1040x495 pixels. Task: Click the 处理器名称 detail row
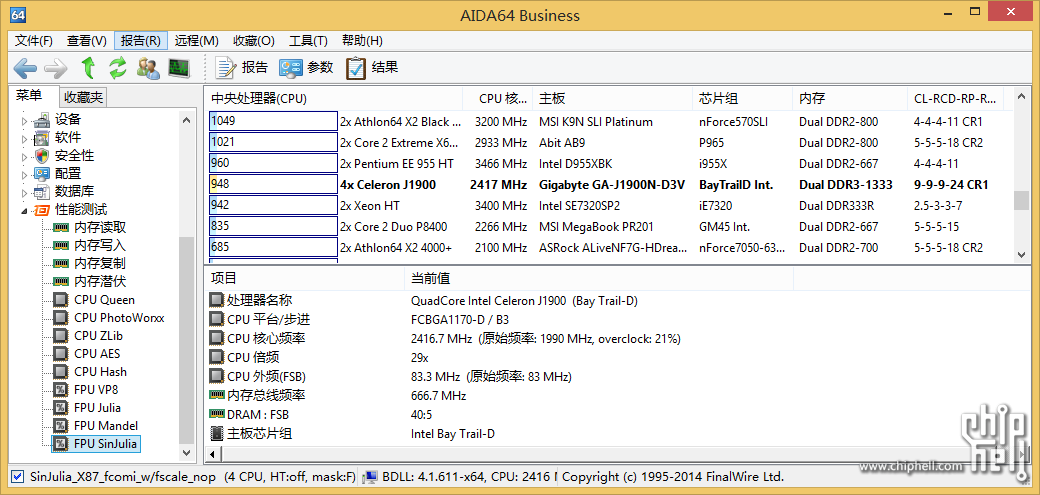[501, 301]
